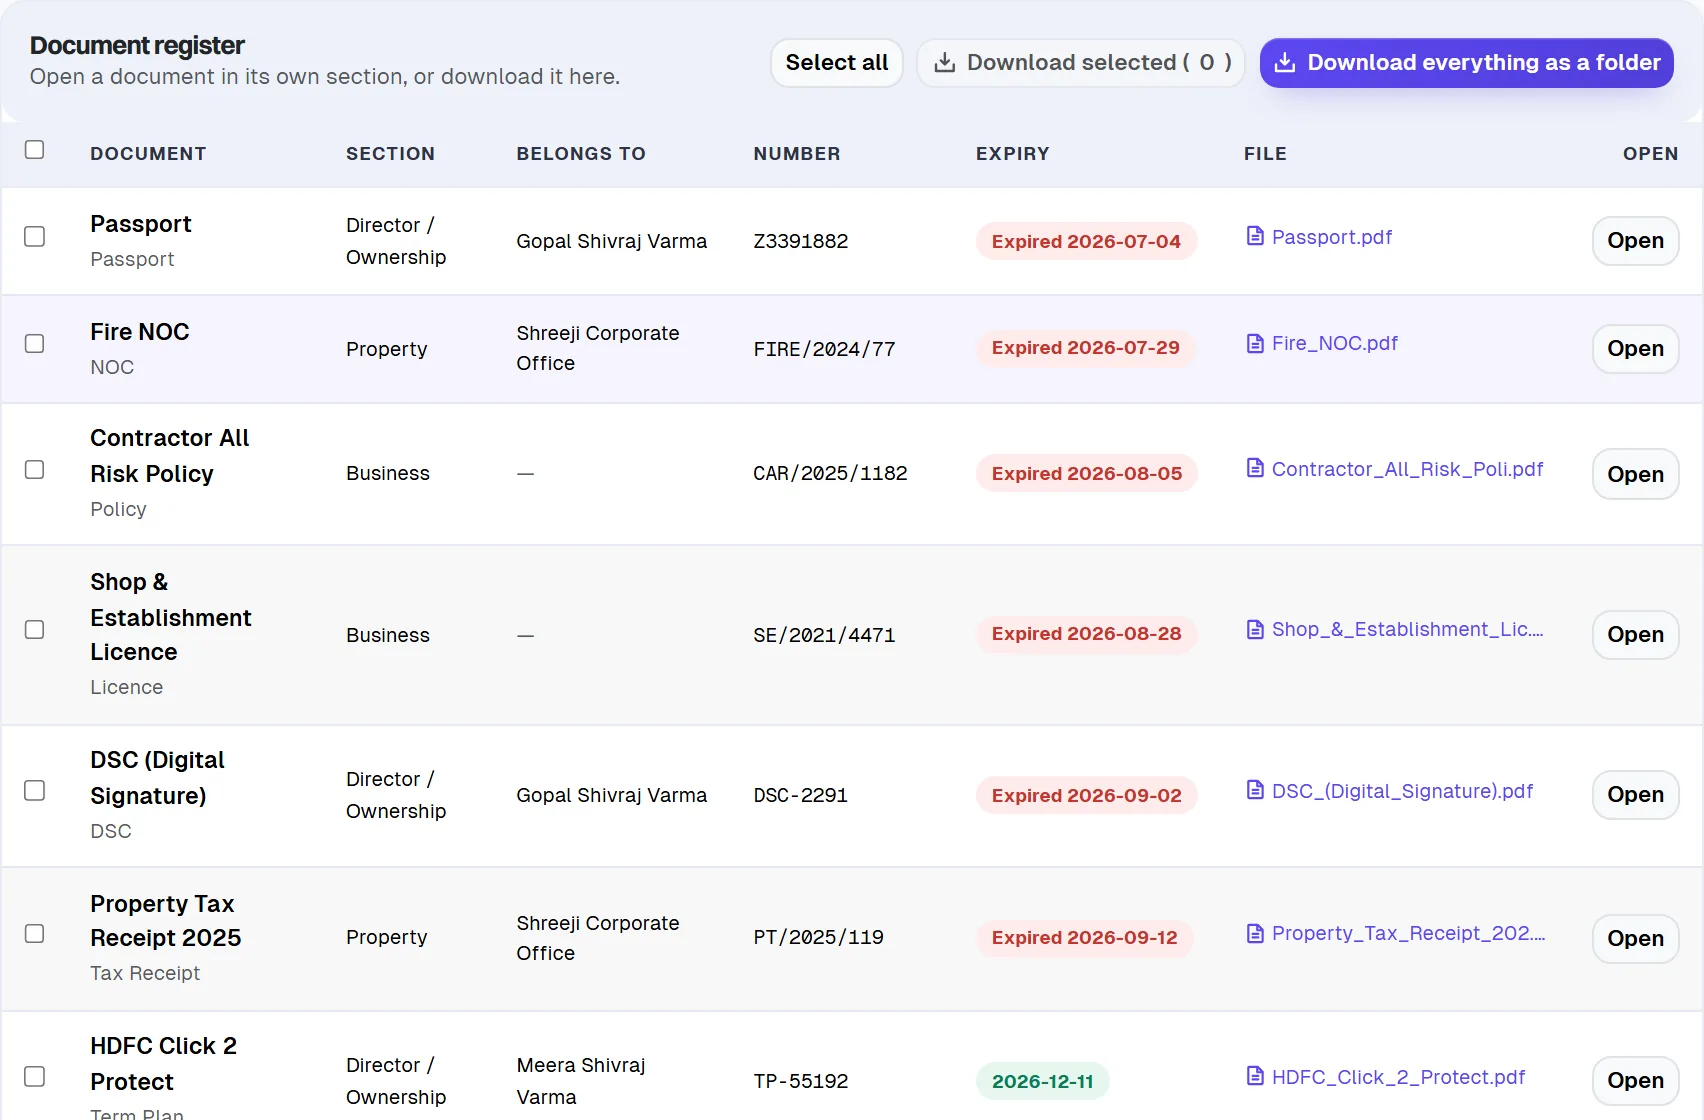This screenshot has height=1120, width=1704.
Task: Open the DSC (Digital Signature) document
Action: pos(1635,795)
